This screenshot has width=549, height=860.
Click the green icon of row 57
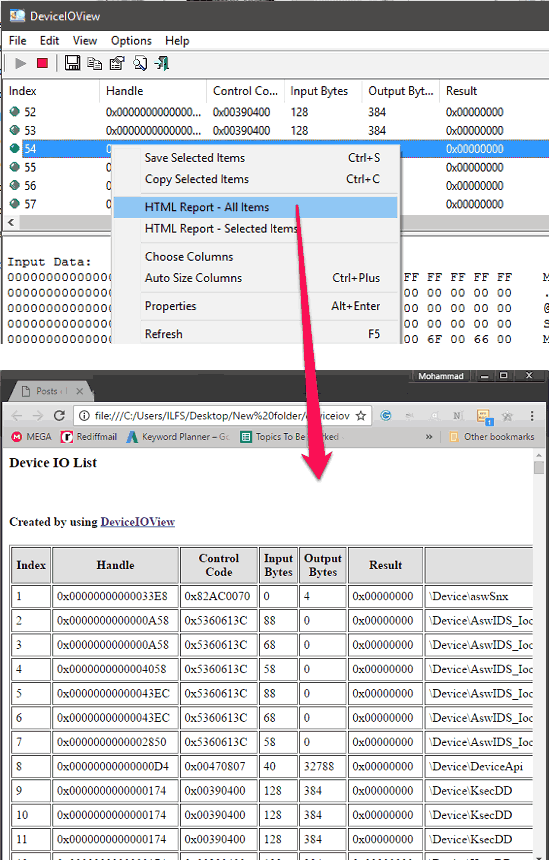click(x=15, y=204)
